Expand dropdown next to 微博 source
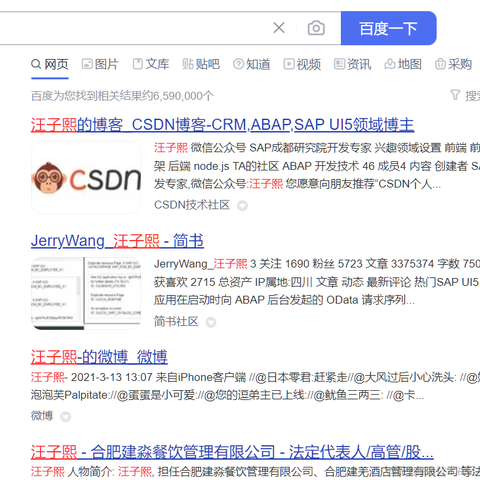This screenshot has width=480, height=480. (x=65, y=417)
